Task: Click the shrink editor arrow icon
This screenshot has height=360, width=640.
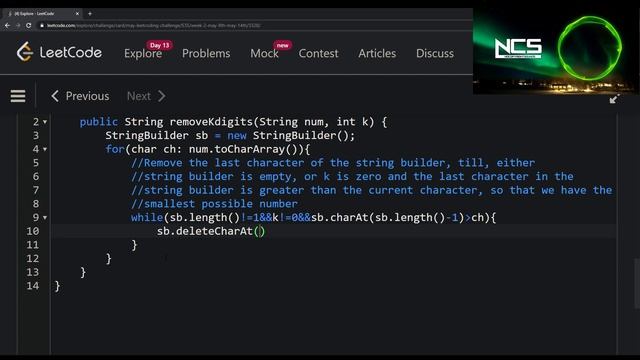Action: pyautogui.click(x=614, y=99)
